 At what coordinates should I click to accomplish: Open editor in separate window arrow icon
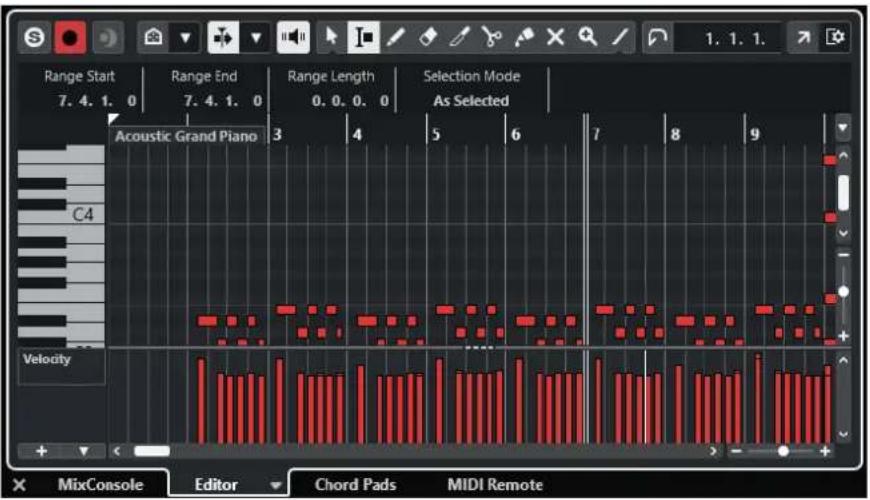tap(803, 38)
